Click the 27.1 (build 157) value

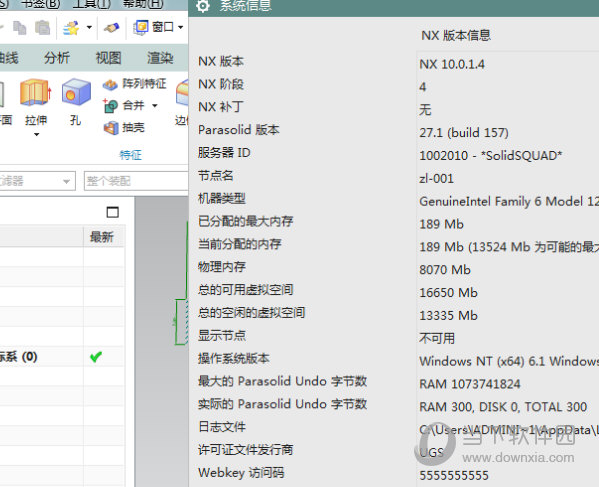464,133
